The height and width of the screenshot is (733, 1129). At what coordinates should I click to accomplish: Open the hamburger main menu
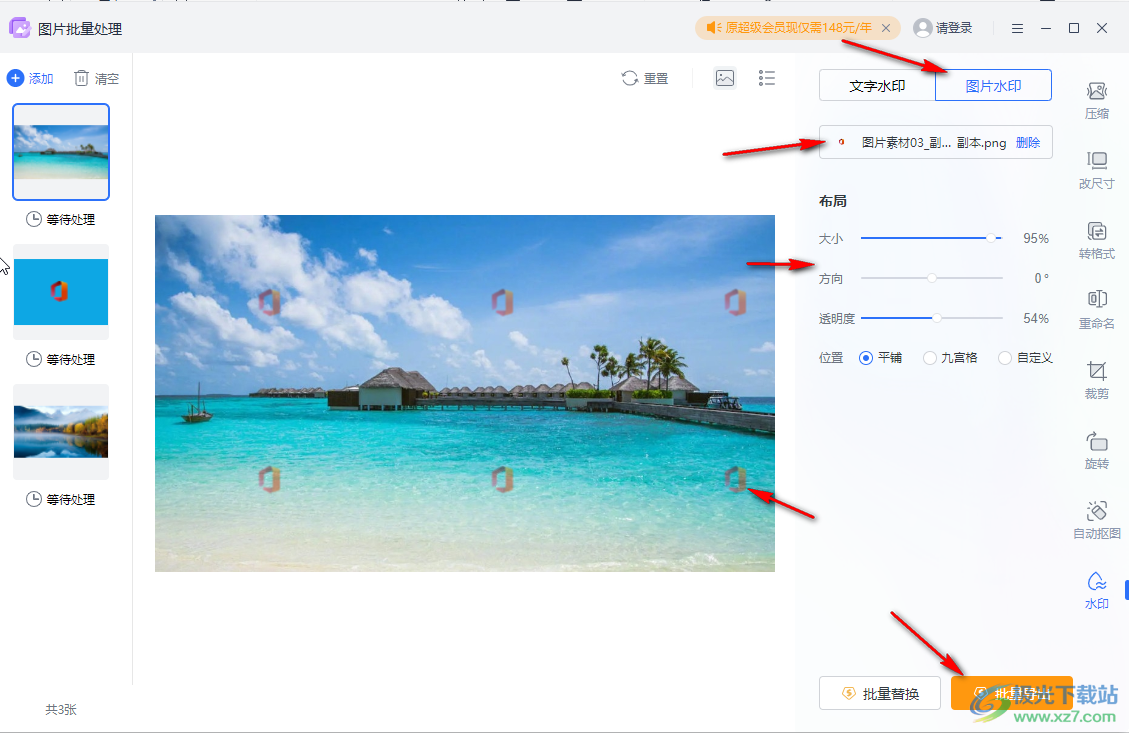coord(1017,28)
